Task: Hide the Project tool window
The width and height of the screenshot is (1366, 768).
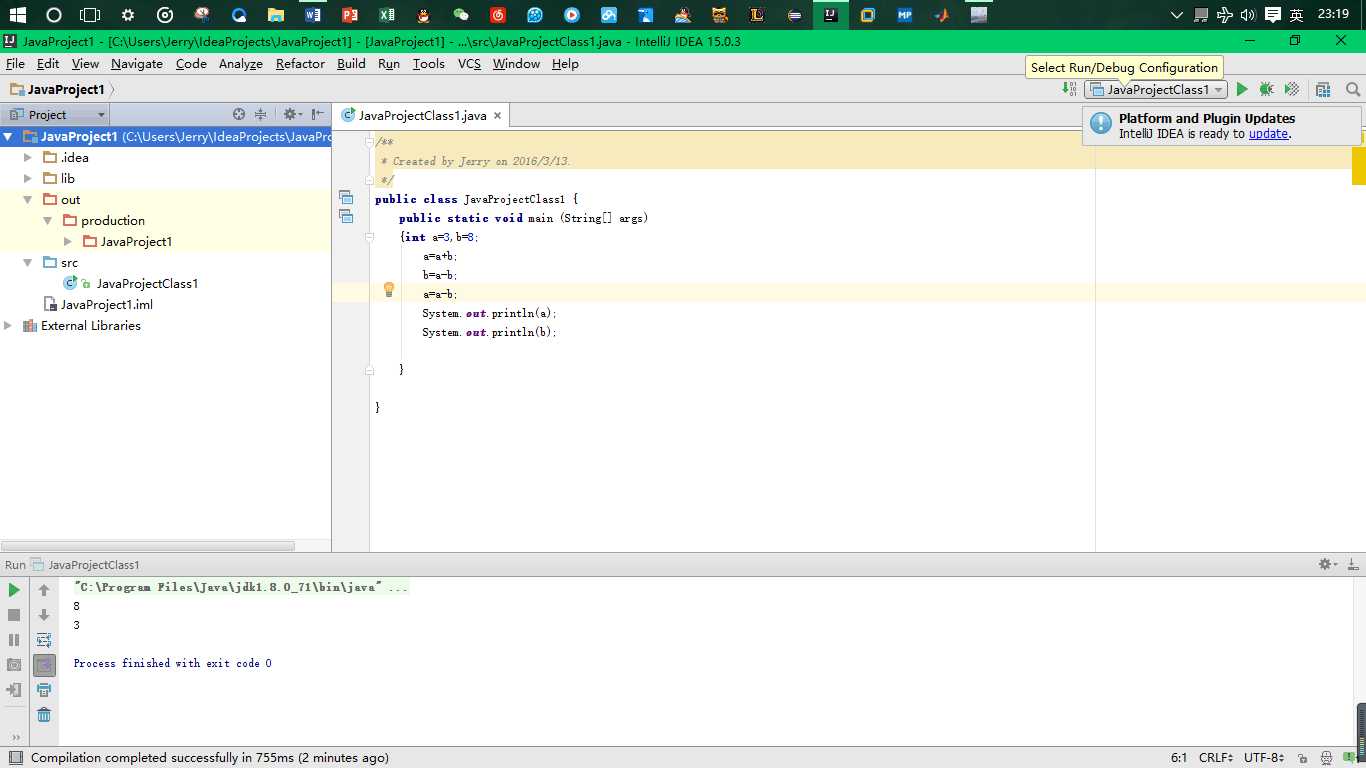Action: click(x=318, y=114)
